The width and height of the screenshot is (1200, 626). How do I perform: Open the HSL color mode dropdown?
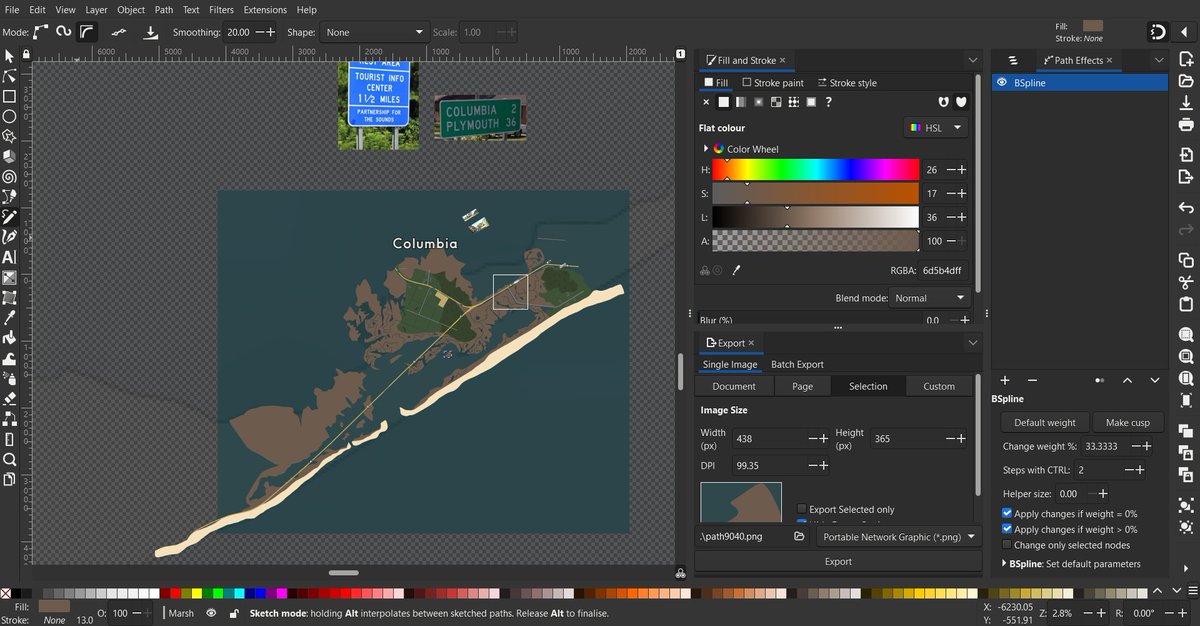935,128
